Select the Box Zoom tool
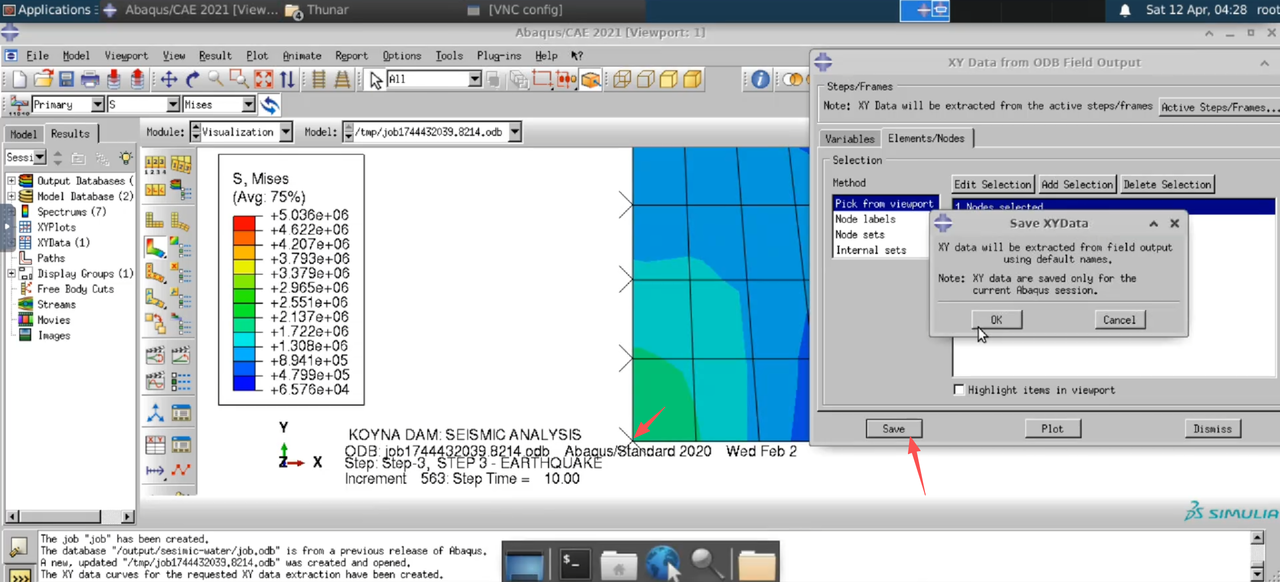This screenshot has width=1280, height=582. [x=239, y=79]
